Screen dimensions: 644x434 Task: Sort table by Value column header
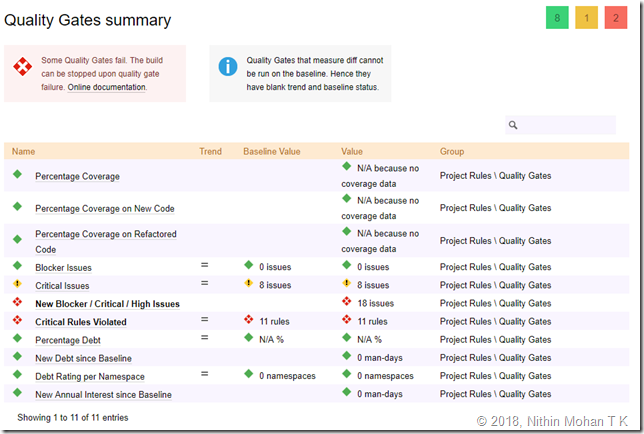(352, 152)
